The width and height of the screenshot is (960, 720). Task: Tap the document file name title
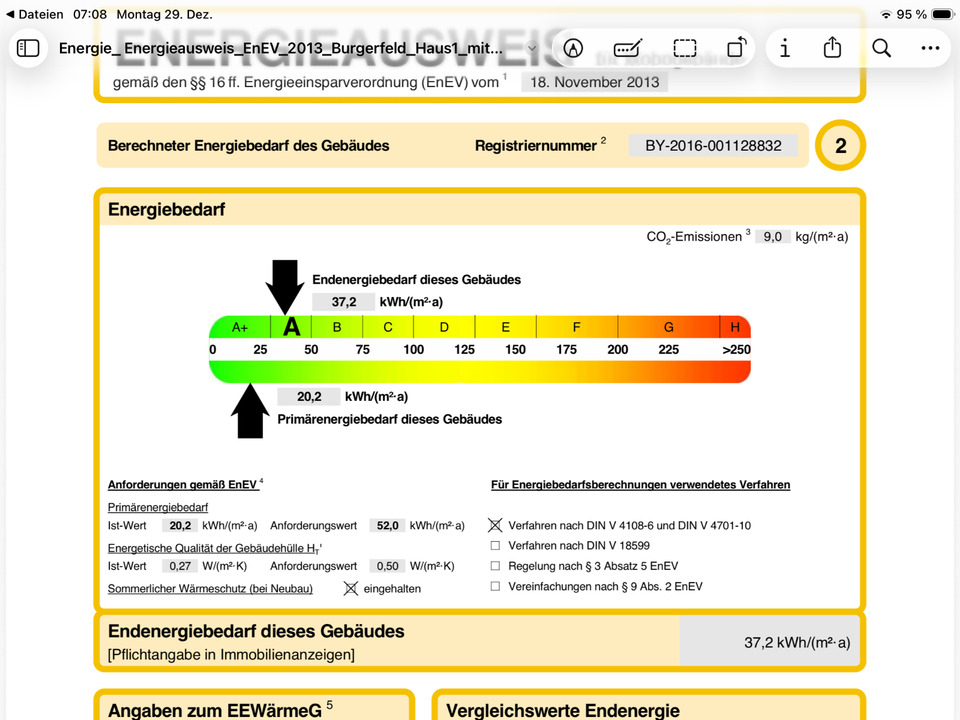(x=290, y=48)
